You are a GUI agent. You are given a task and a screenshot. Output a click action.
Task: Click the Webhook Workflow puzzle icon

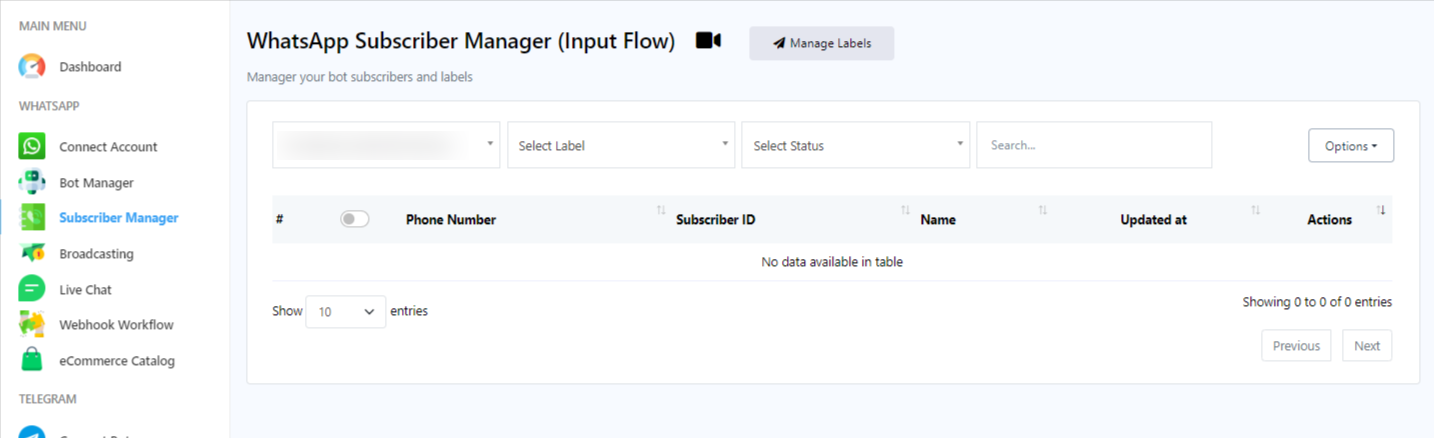click(x=32, y=325)
